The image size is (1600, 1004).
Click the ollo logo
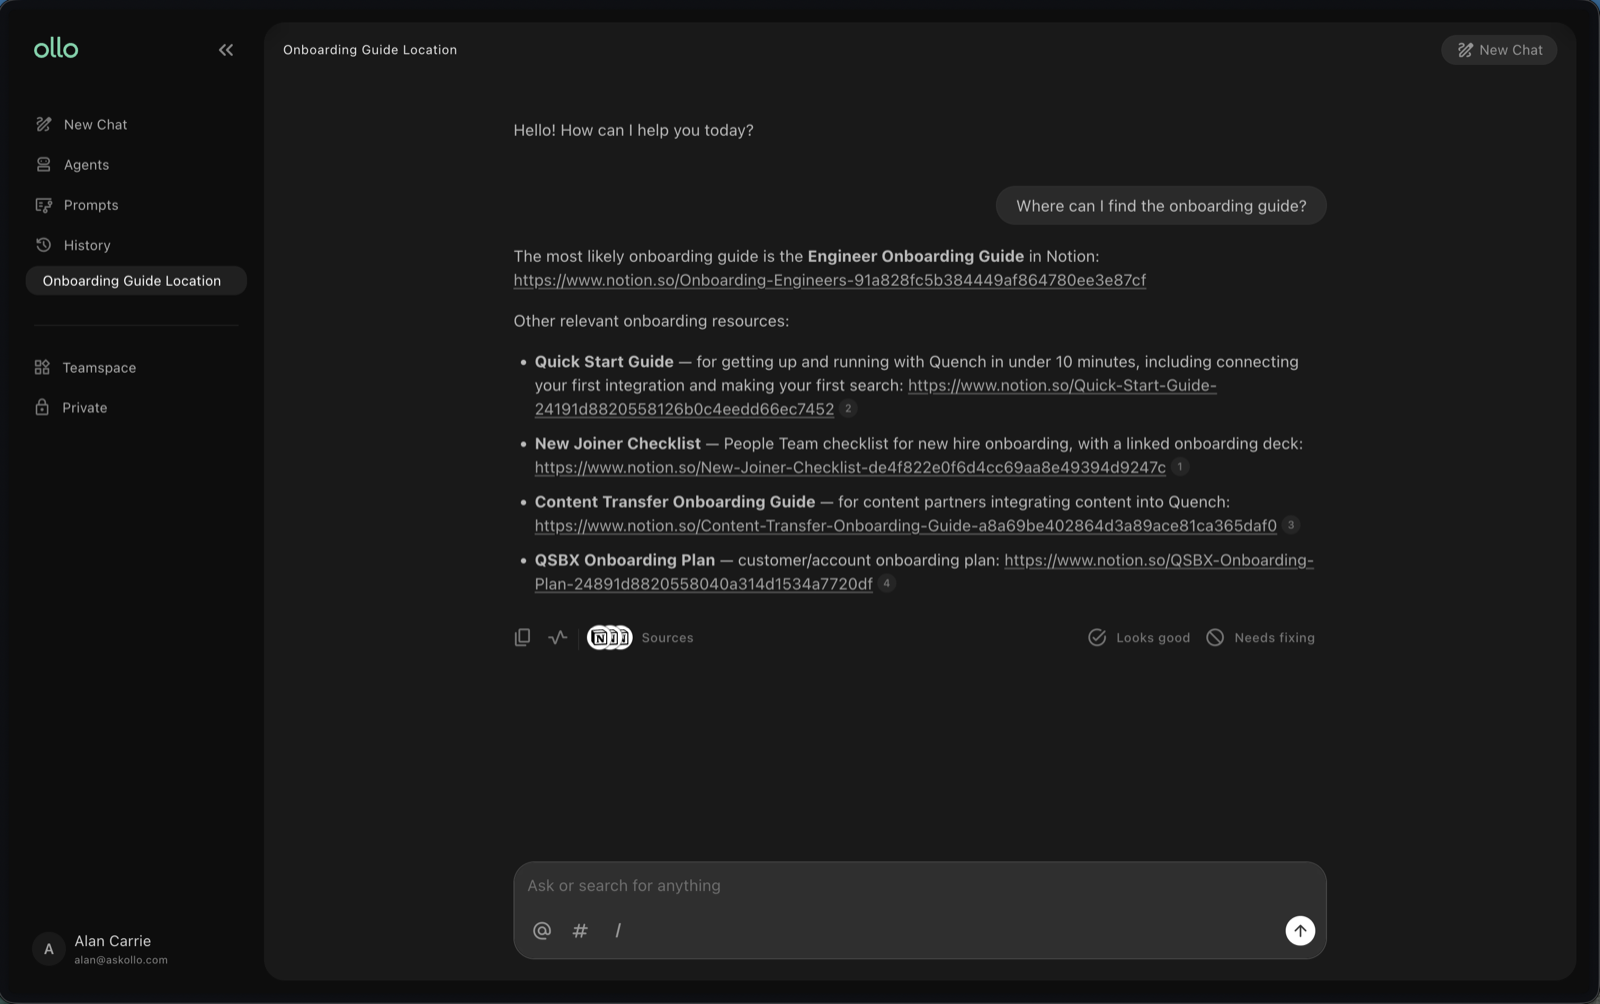click(56, 48)
